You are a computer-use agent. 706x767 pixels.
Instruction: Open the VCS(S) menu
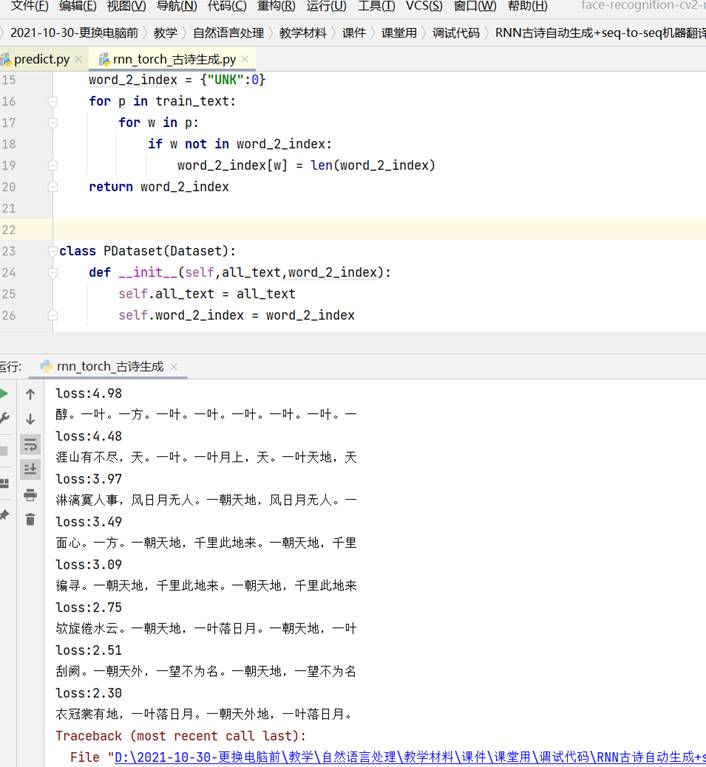pos(424,7)
